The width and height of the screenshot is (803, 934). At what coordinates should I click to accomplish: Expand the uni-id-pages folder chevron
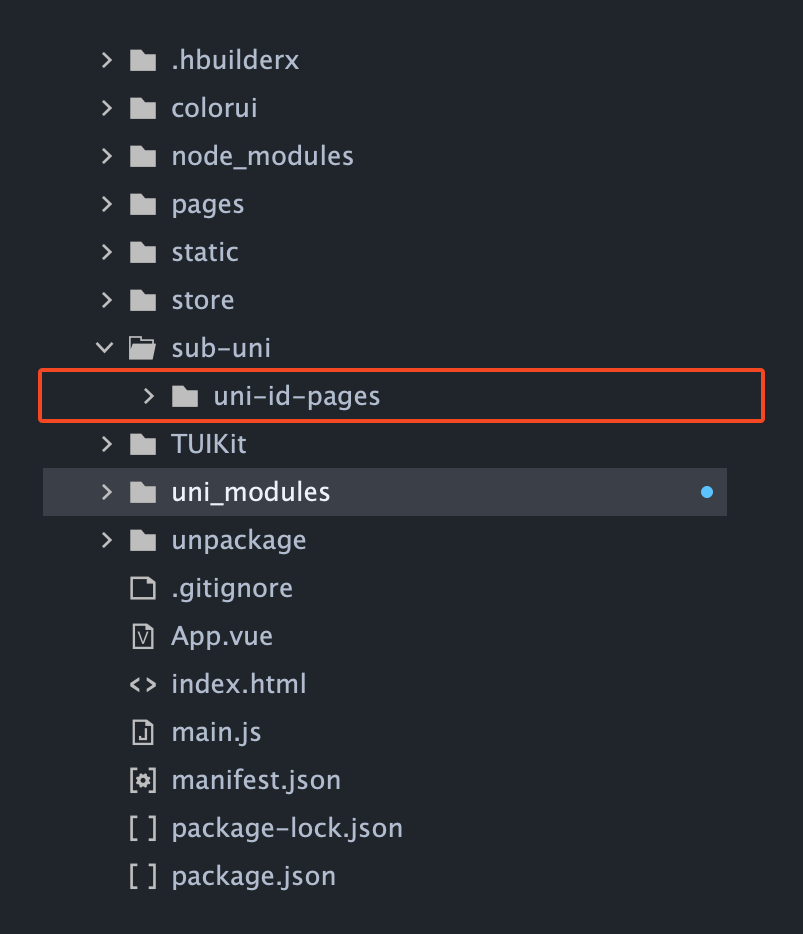click(x=149, y=396)
